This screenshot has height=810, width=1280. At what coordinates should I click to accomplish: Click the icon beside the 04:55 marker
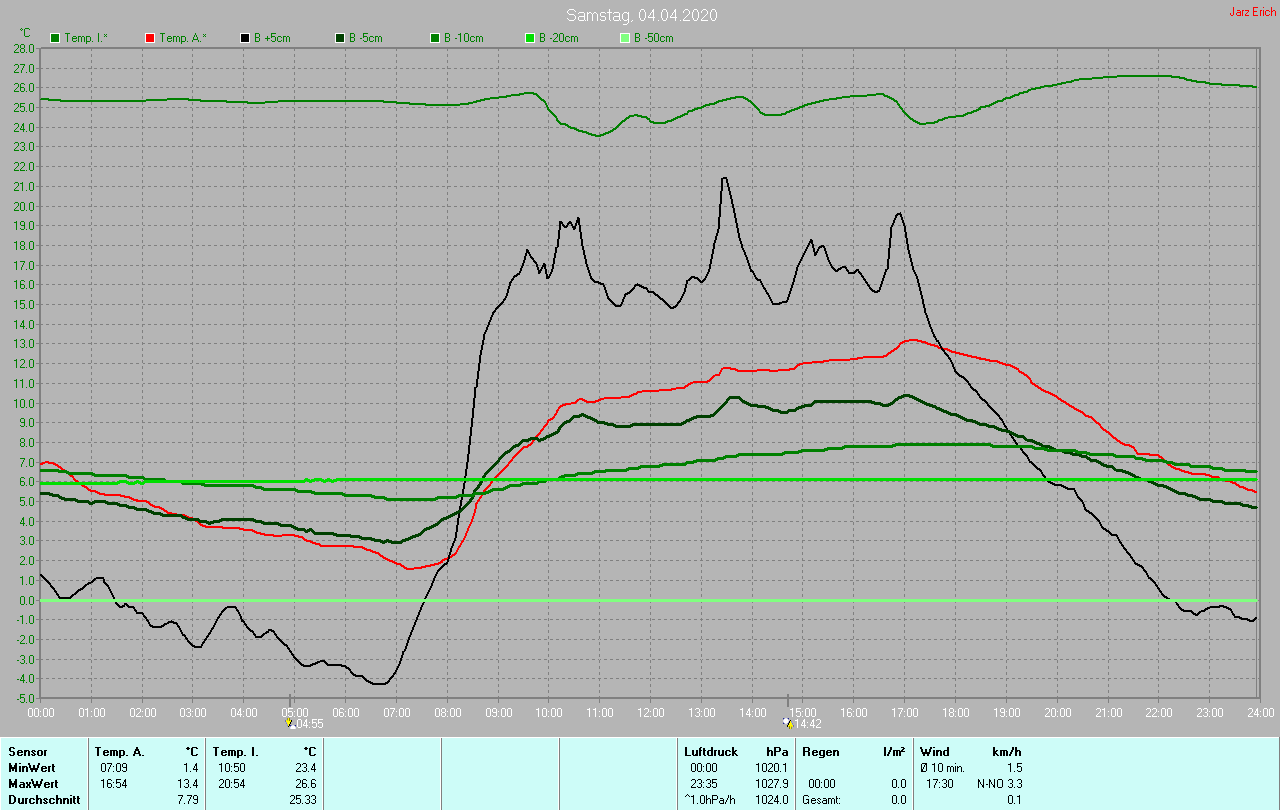coord(290,723)
